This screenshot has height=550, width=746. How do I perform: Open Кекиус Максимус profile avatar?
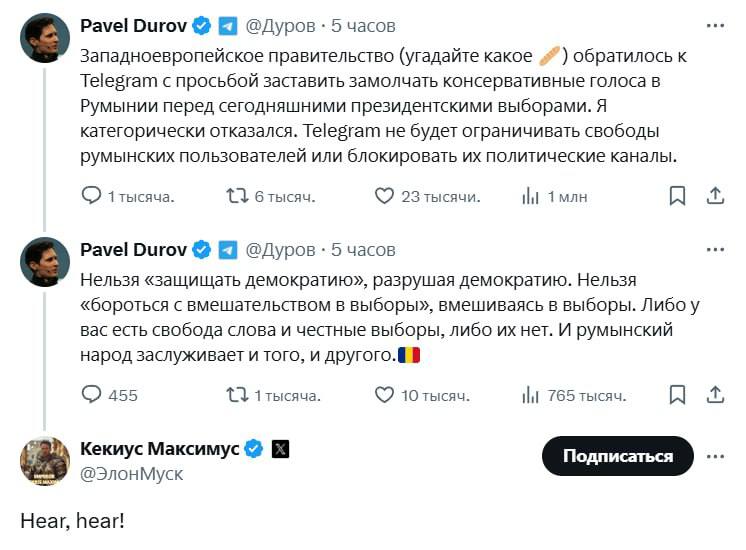pyautogui.click(x=45, y=461)
